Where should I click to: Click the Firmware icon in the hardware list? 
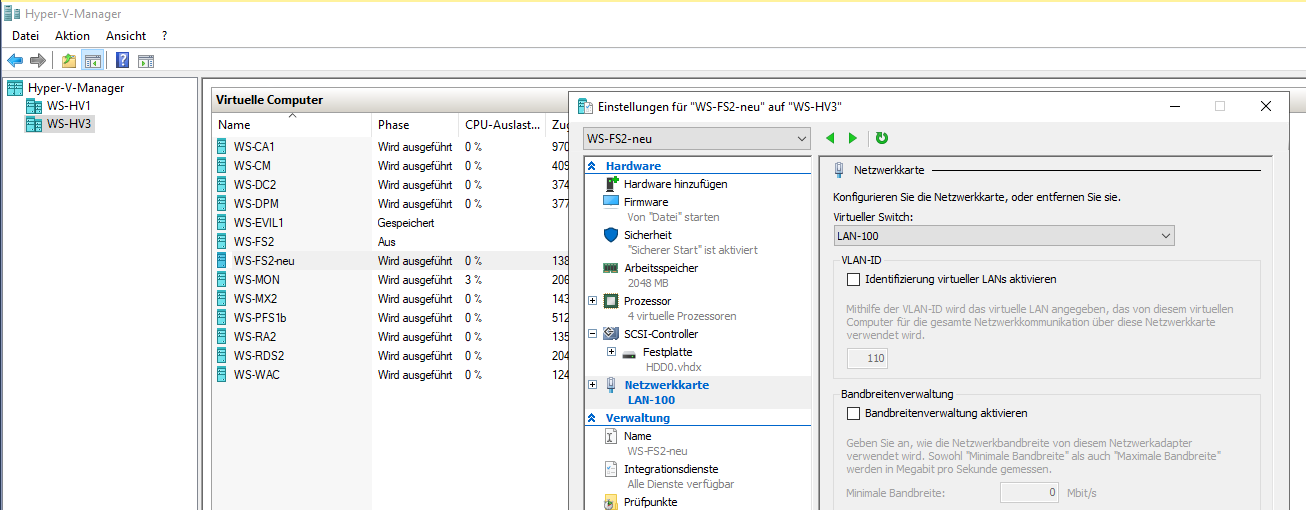click(x=612, y=201)
